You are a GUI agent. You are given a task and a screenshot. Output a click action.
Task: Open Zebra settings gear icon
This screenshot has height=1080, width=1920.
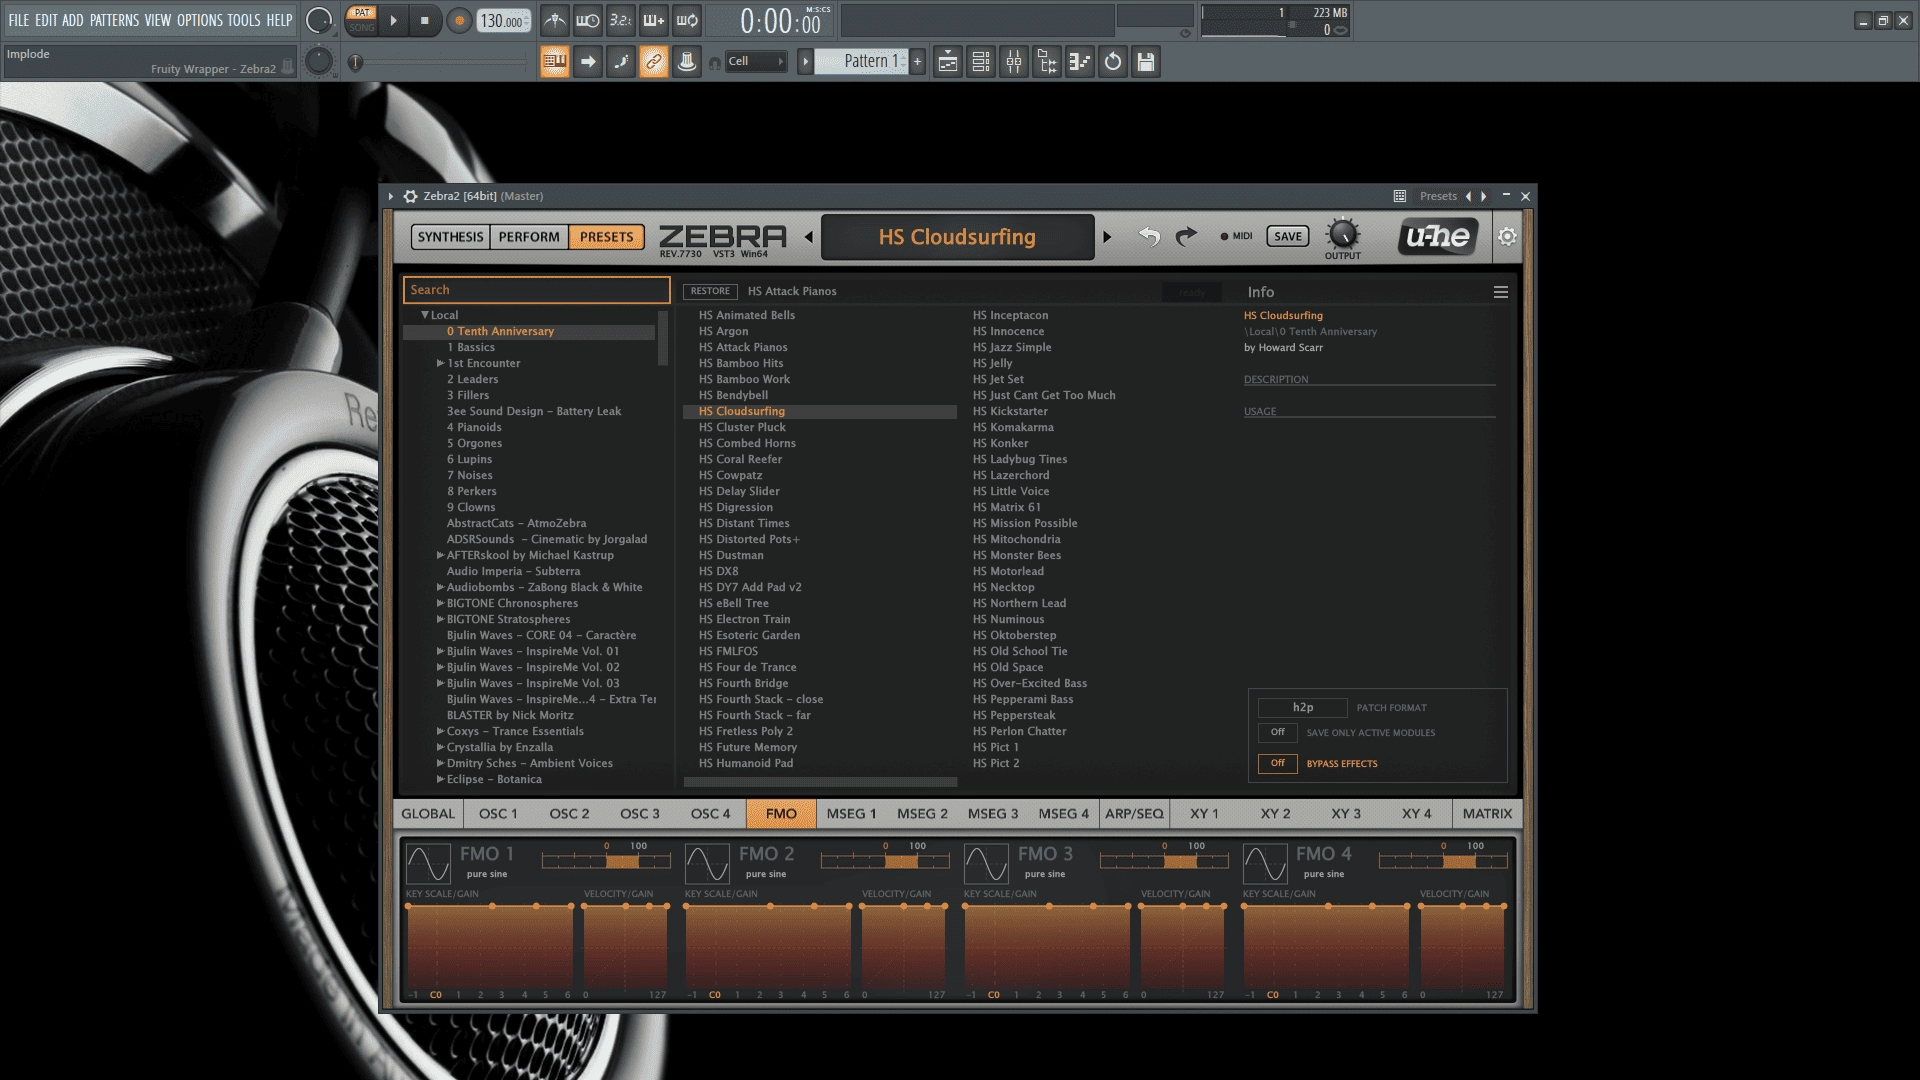[1507, 237]
